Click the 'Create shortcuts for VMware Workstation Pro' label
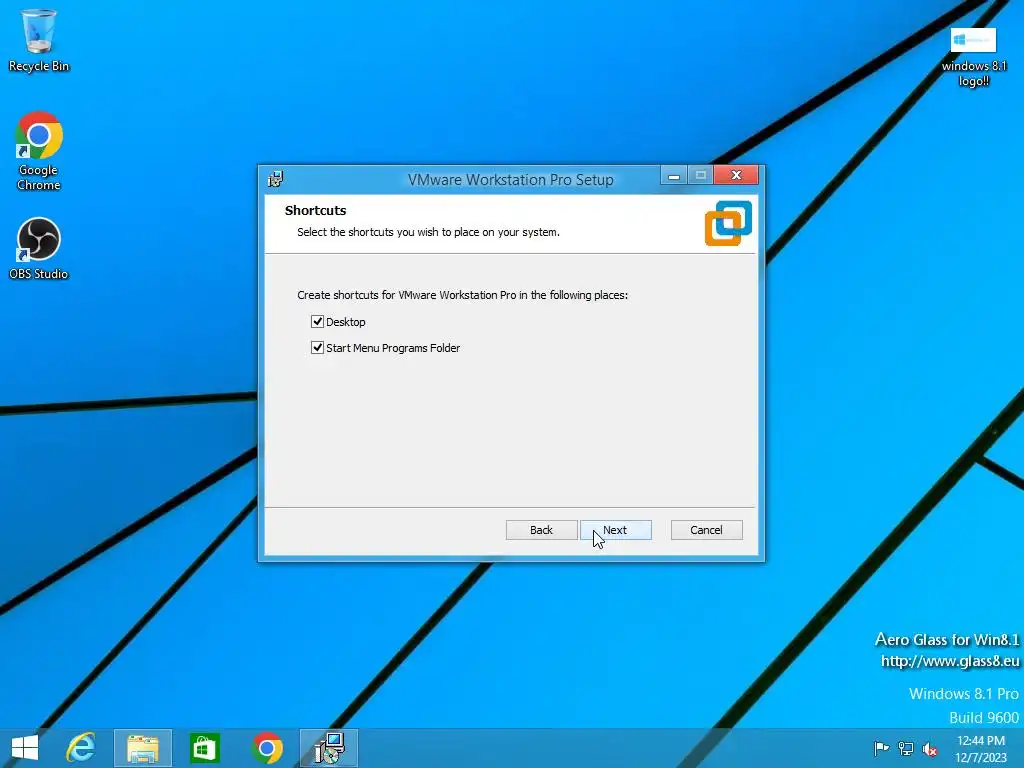The width and height of the screenshot is (1024, 768). click(x=462, y=295)
